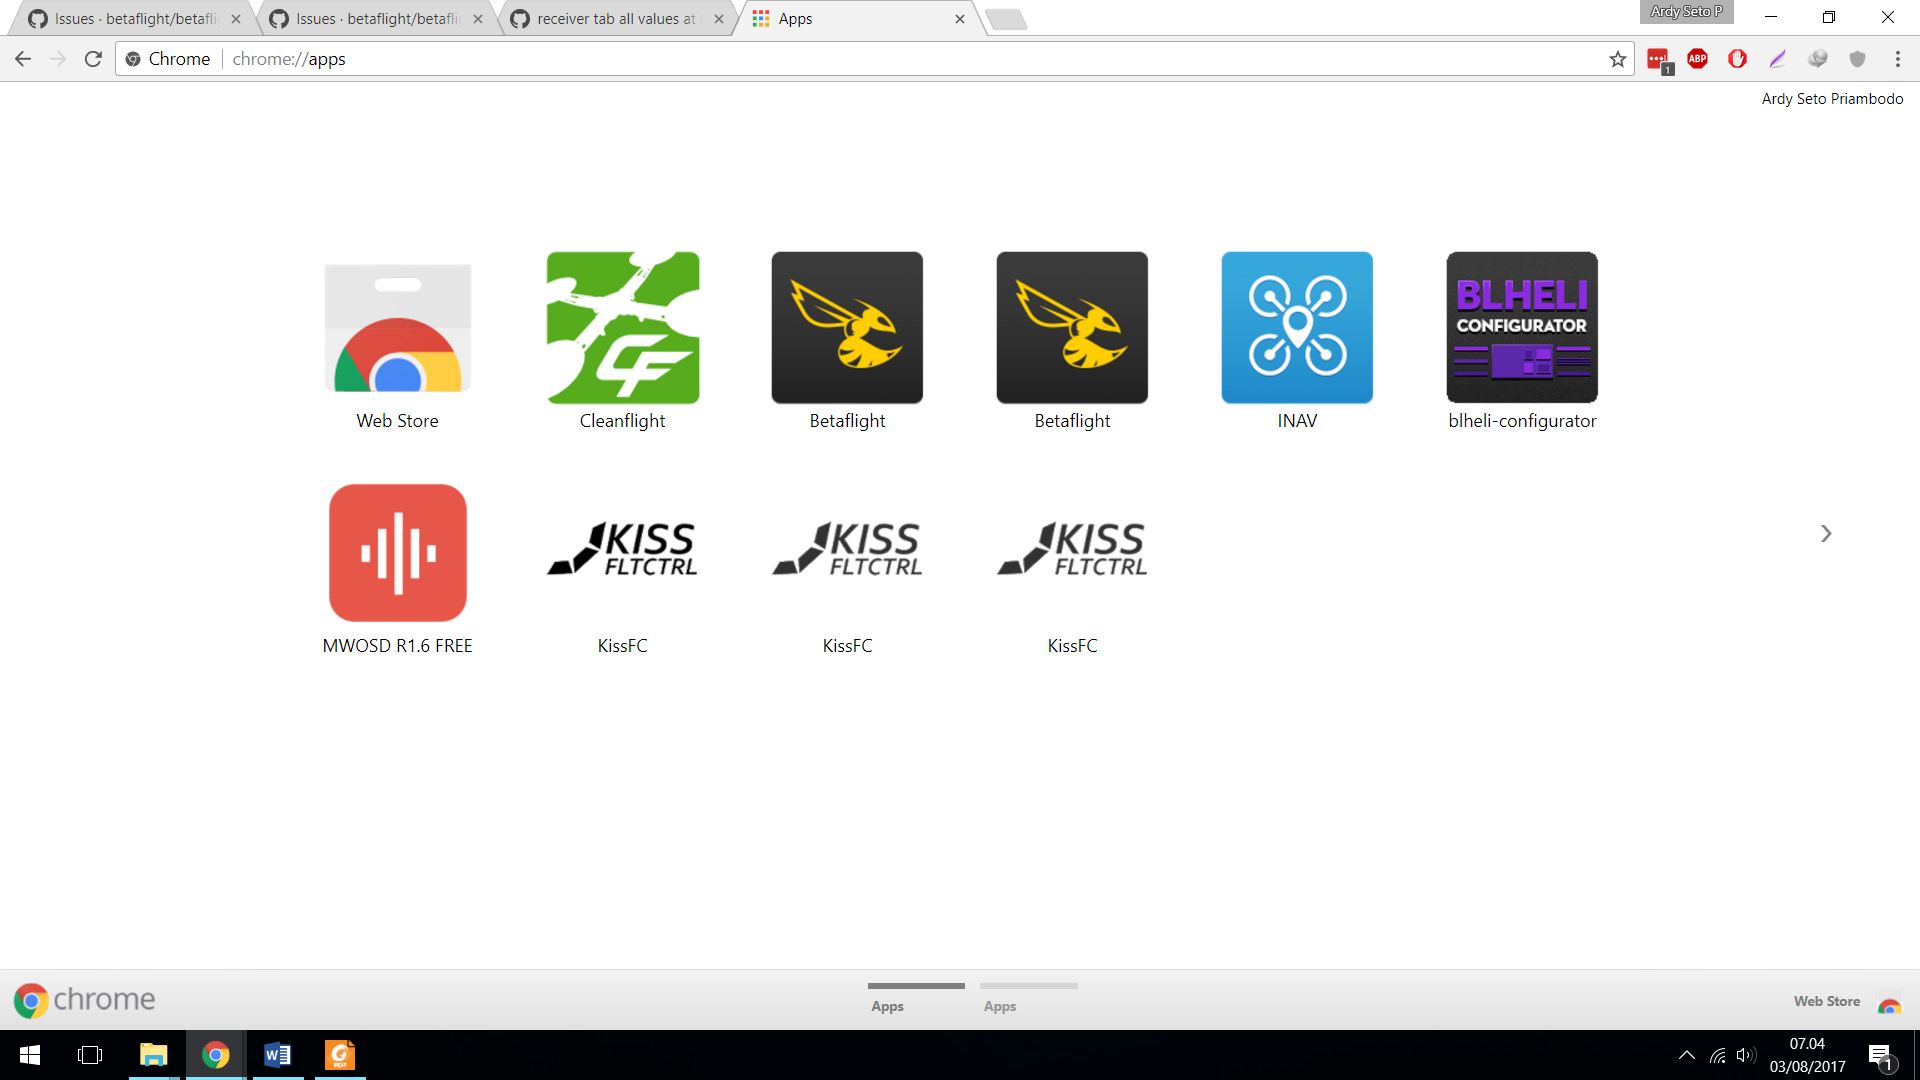Show hidden system tray icons

[1686, 1055]
